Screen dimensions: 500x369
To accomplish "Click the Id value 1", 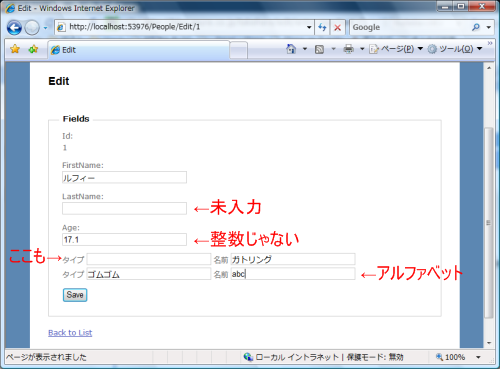I will pyautogui.click(x=65, y=148).
